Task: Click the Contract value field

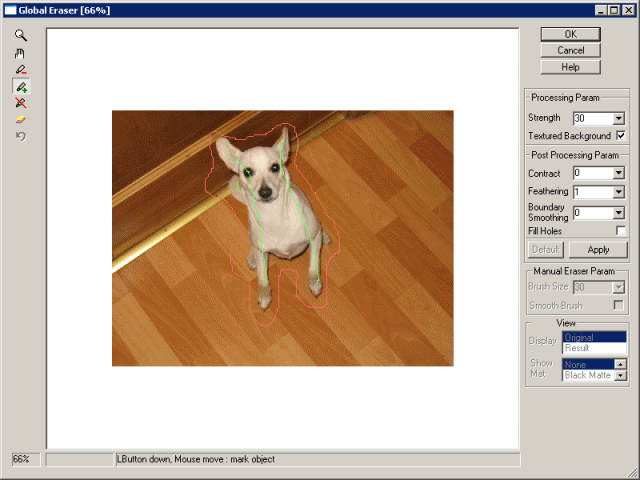Action: (x=593, y=173)
